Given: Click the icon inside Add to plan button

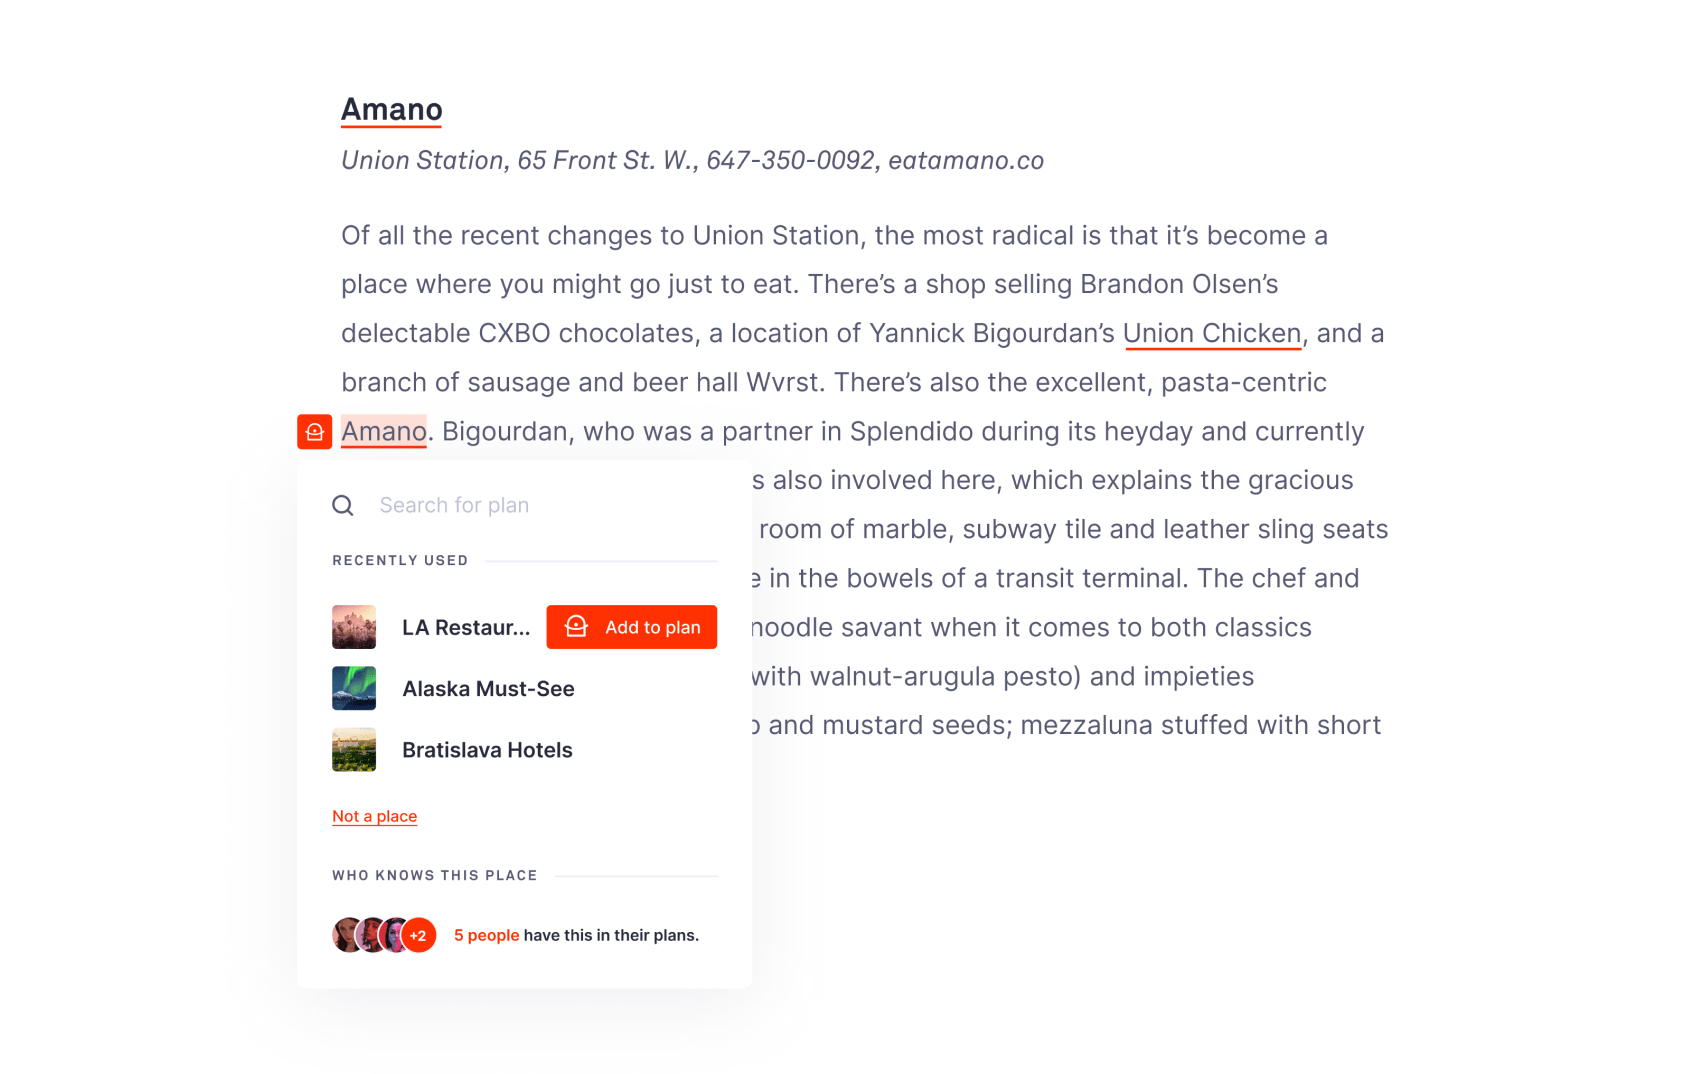Looking at the screenshot, I should point(577,627).
